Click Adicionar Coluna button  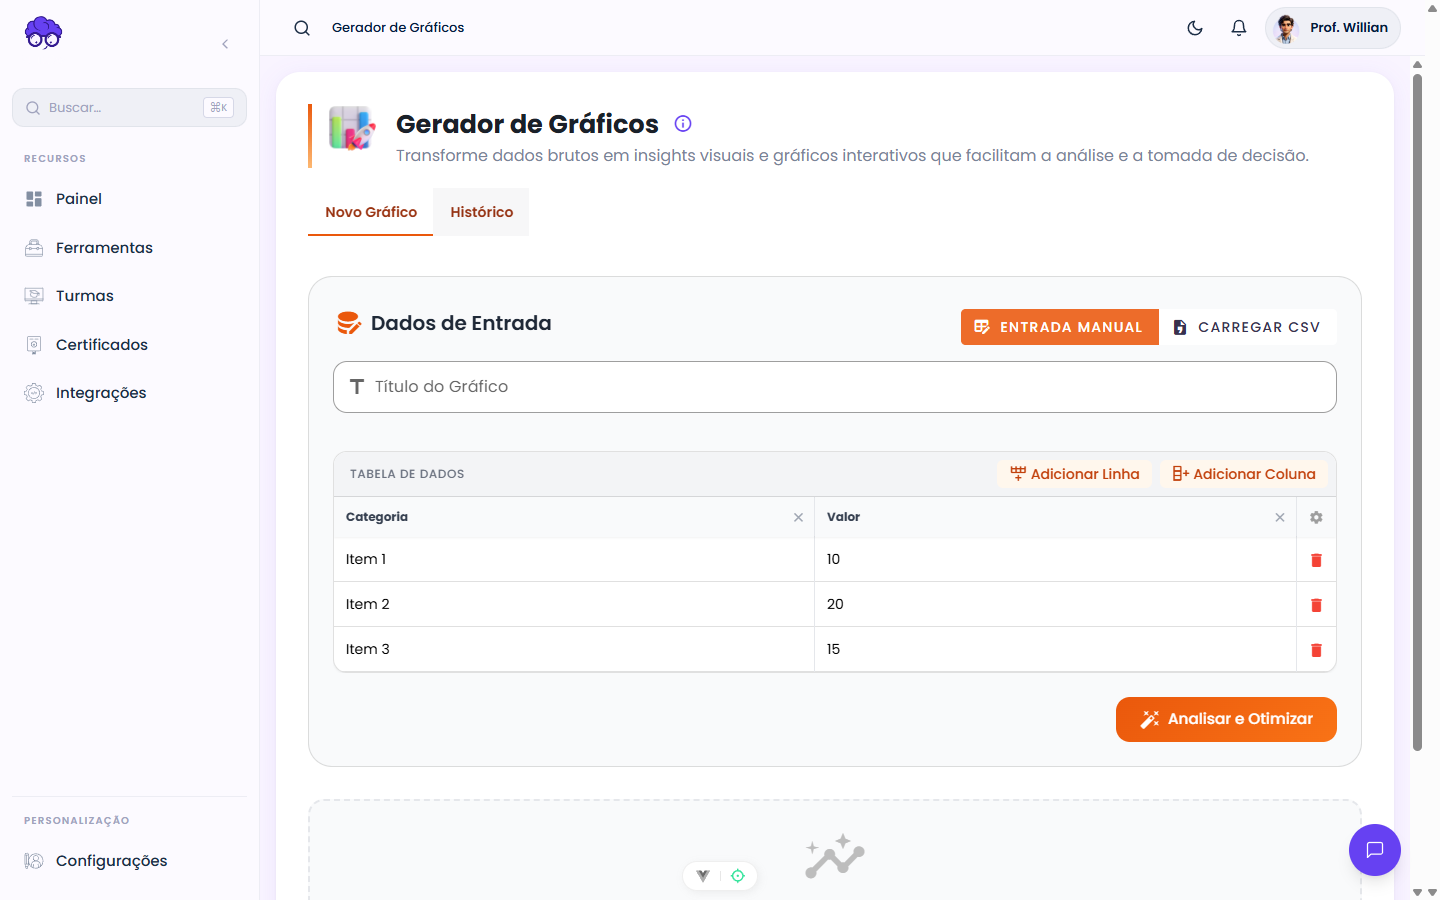(x=1244, y=474)
